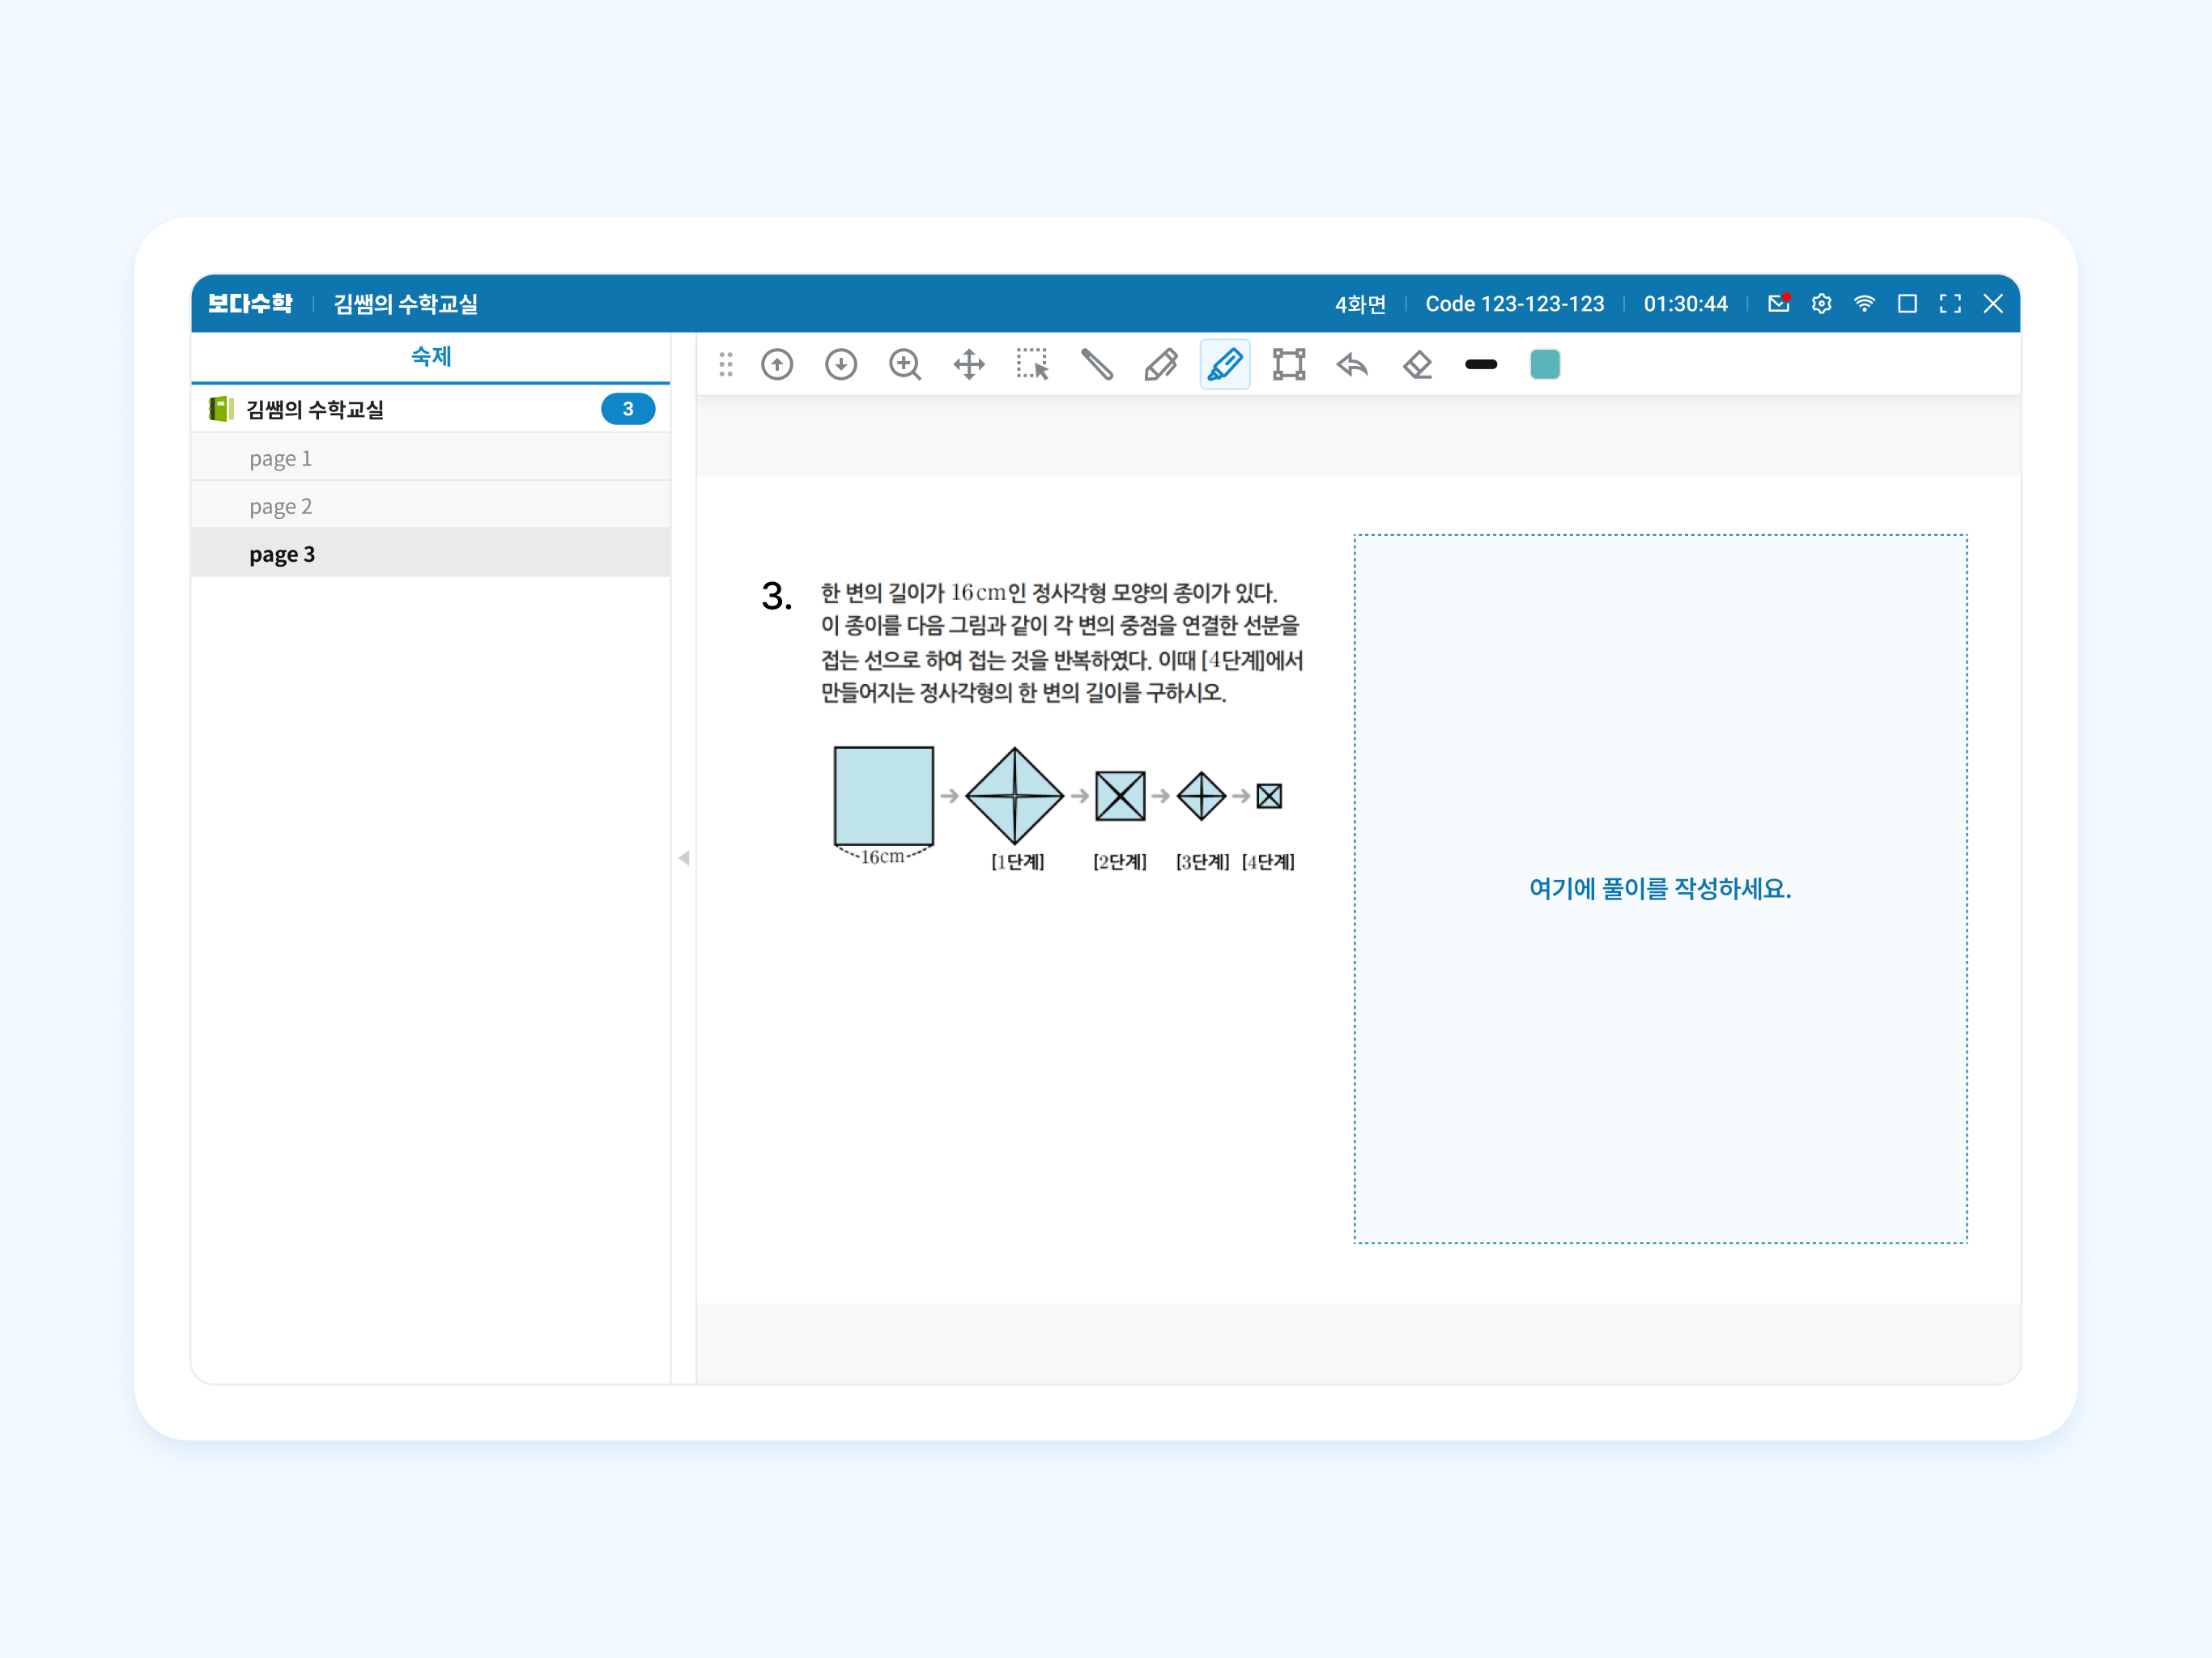Click the 4화면 screen layout label

(1360, 304)
